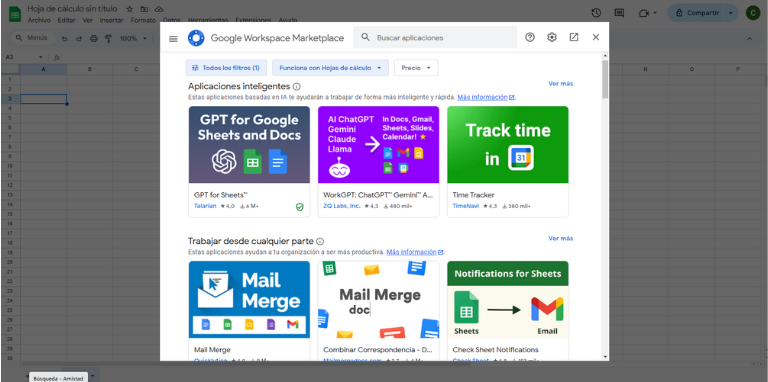Open the Editar menu
This screenshot has width=768, height=382.
pos(66,20)
